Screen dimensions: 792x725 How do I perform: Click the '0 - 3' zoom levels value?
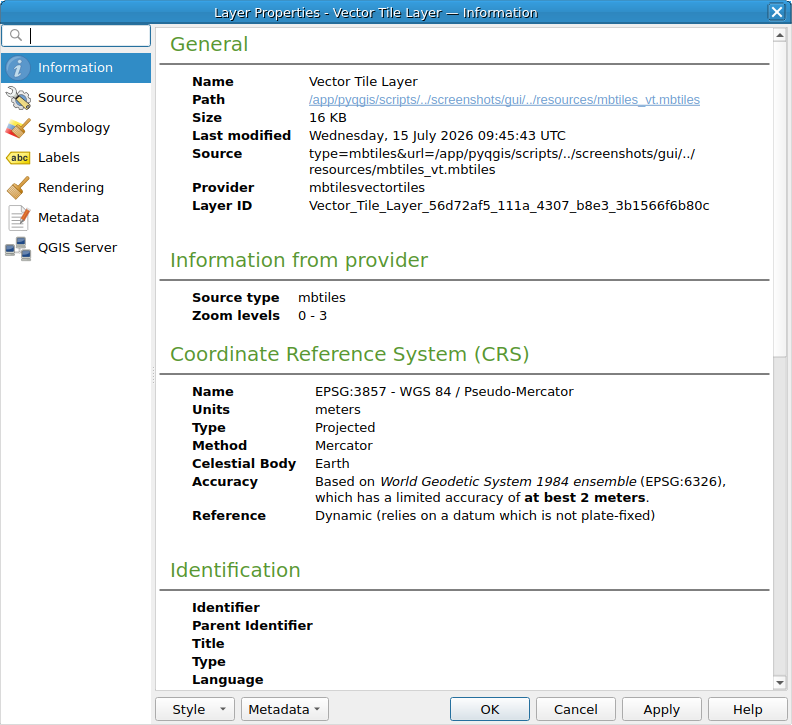point(312,316)
